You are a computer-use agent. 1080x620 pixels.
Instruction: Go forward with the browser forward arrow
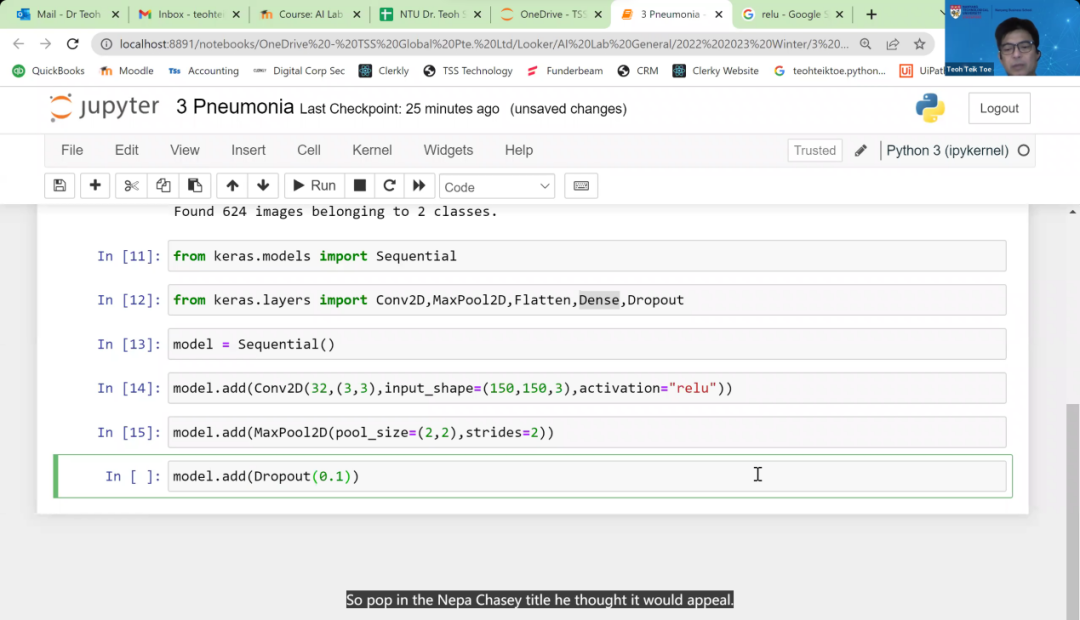(45, 44)
